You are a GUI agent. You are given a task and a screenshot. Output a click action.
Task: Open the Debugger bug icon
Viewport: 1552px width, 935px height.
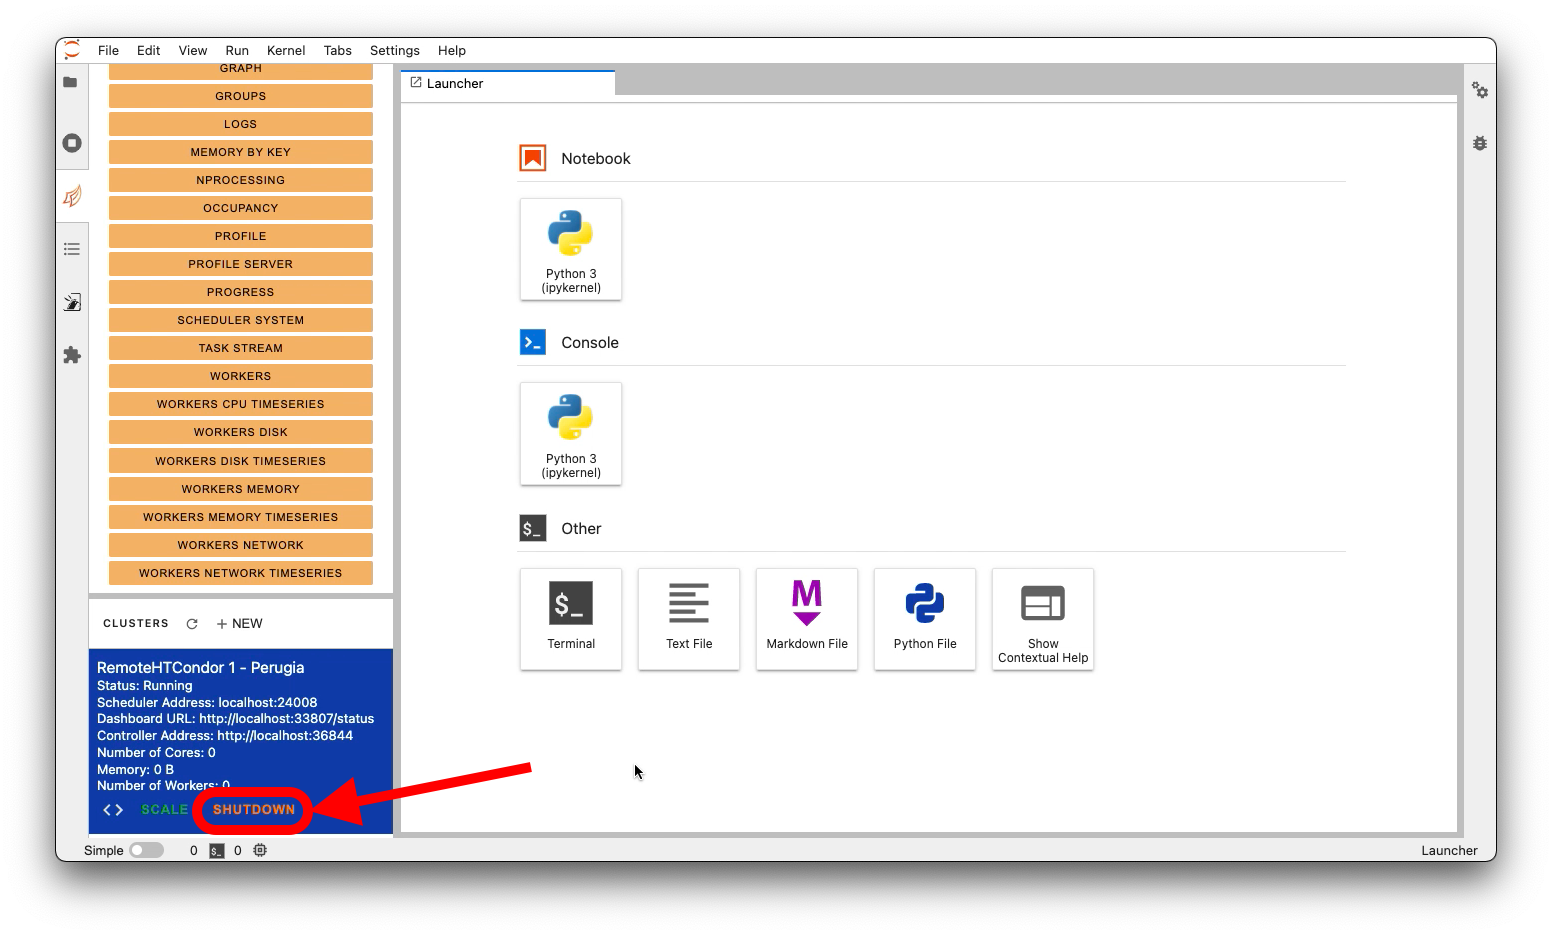click(1480, 143)
